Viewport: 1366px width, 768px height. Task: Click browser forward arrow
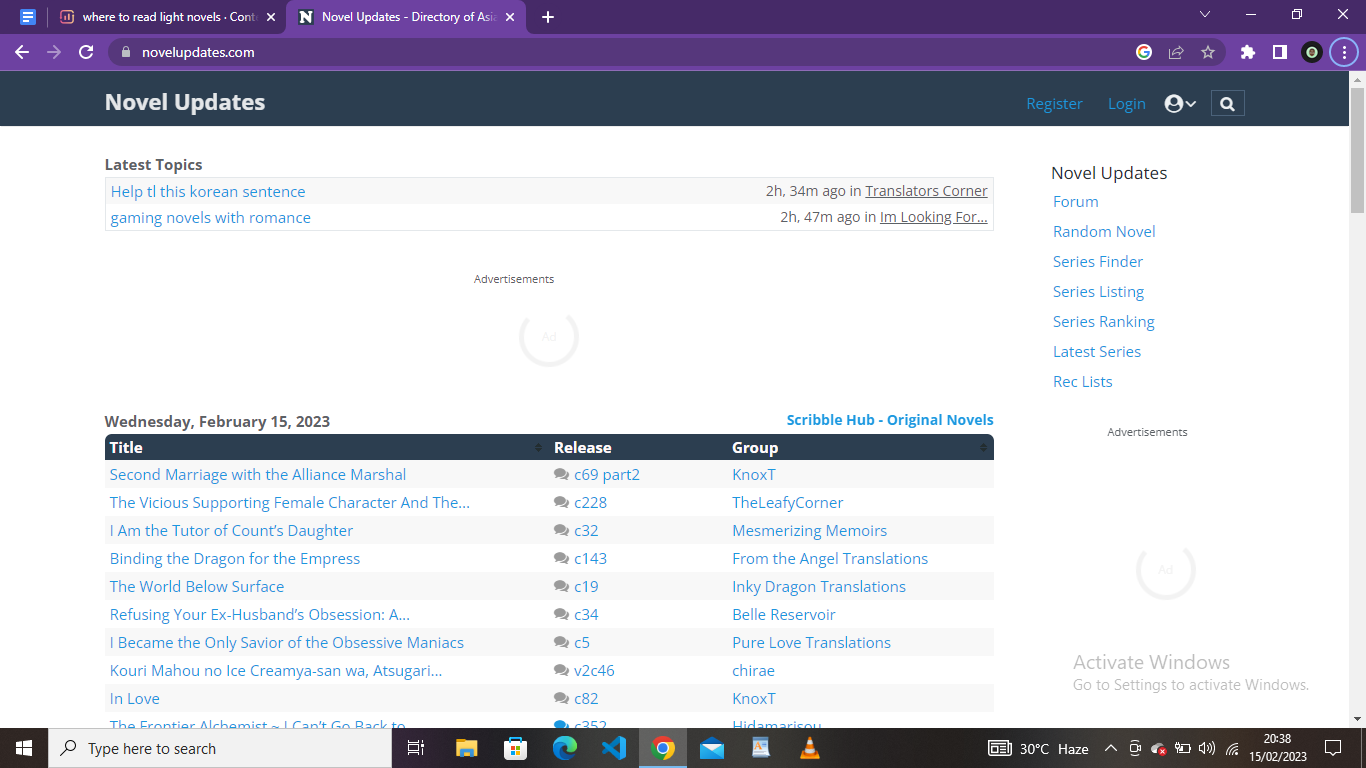click(54, 52)
